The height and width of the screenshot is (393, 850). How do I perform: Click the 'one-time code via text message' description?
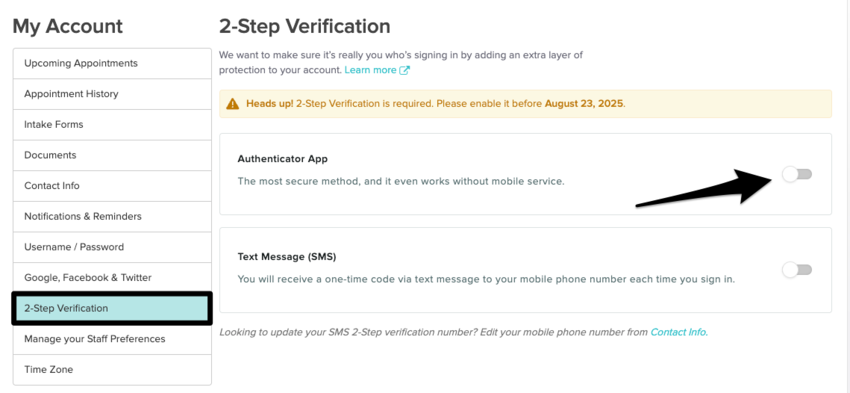(x=486, y=279)
